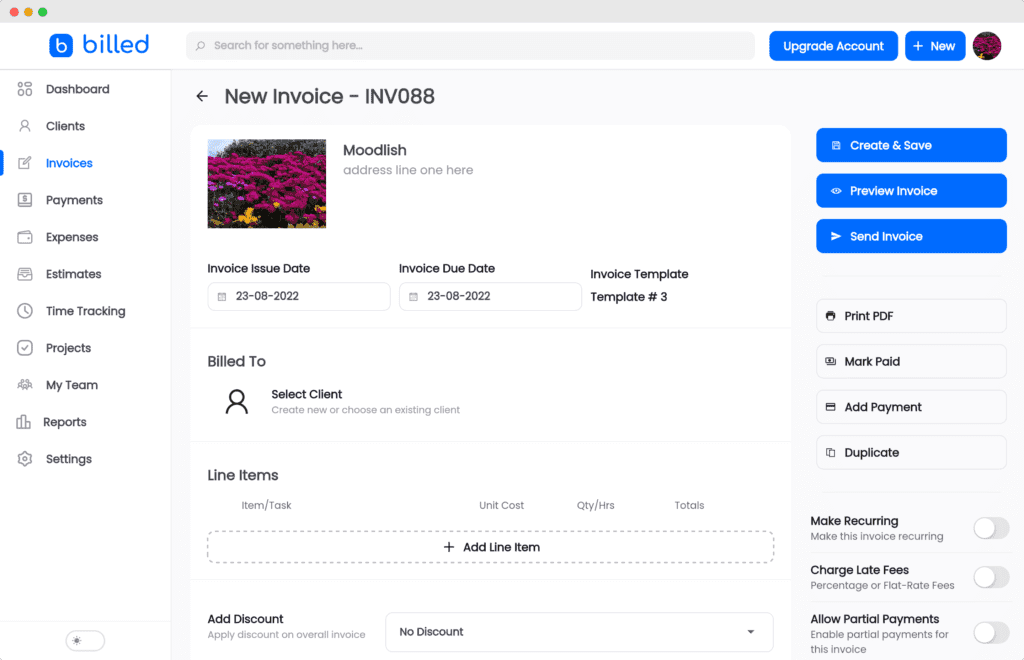Click the search field at the top
Screen dimensions: 1024x660
[470, 45]
